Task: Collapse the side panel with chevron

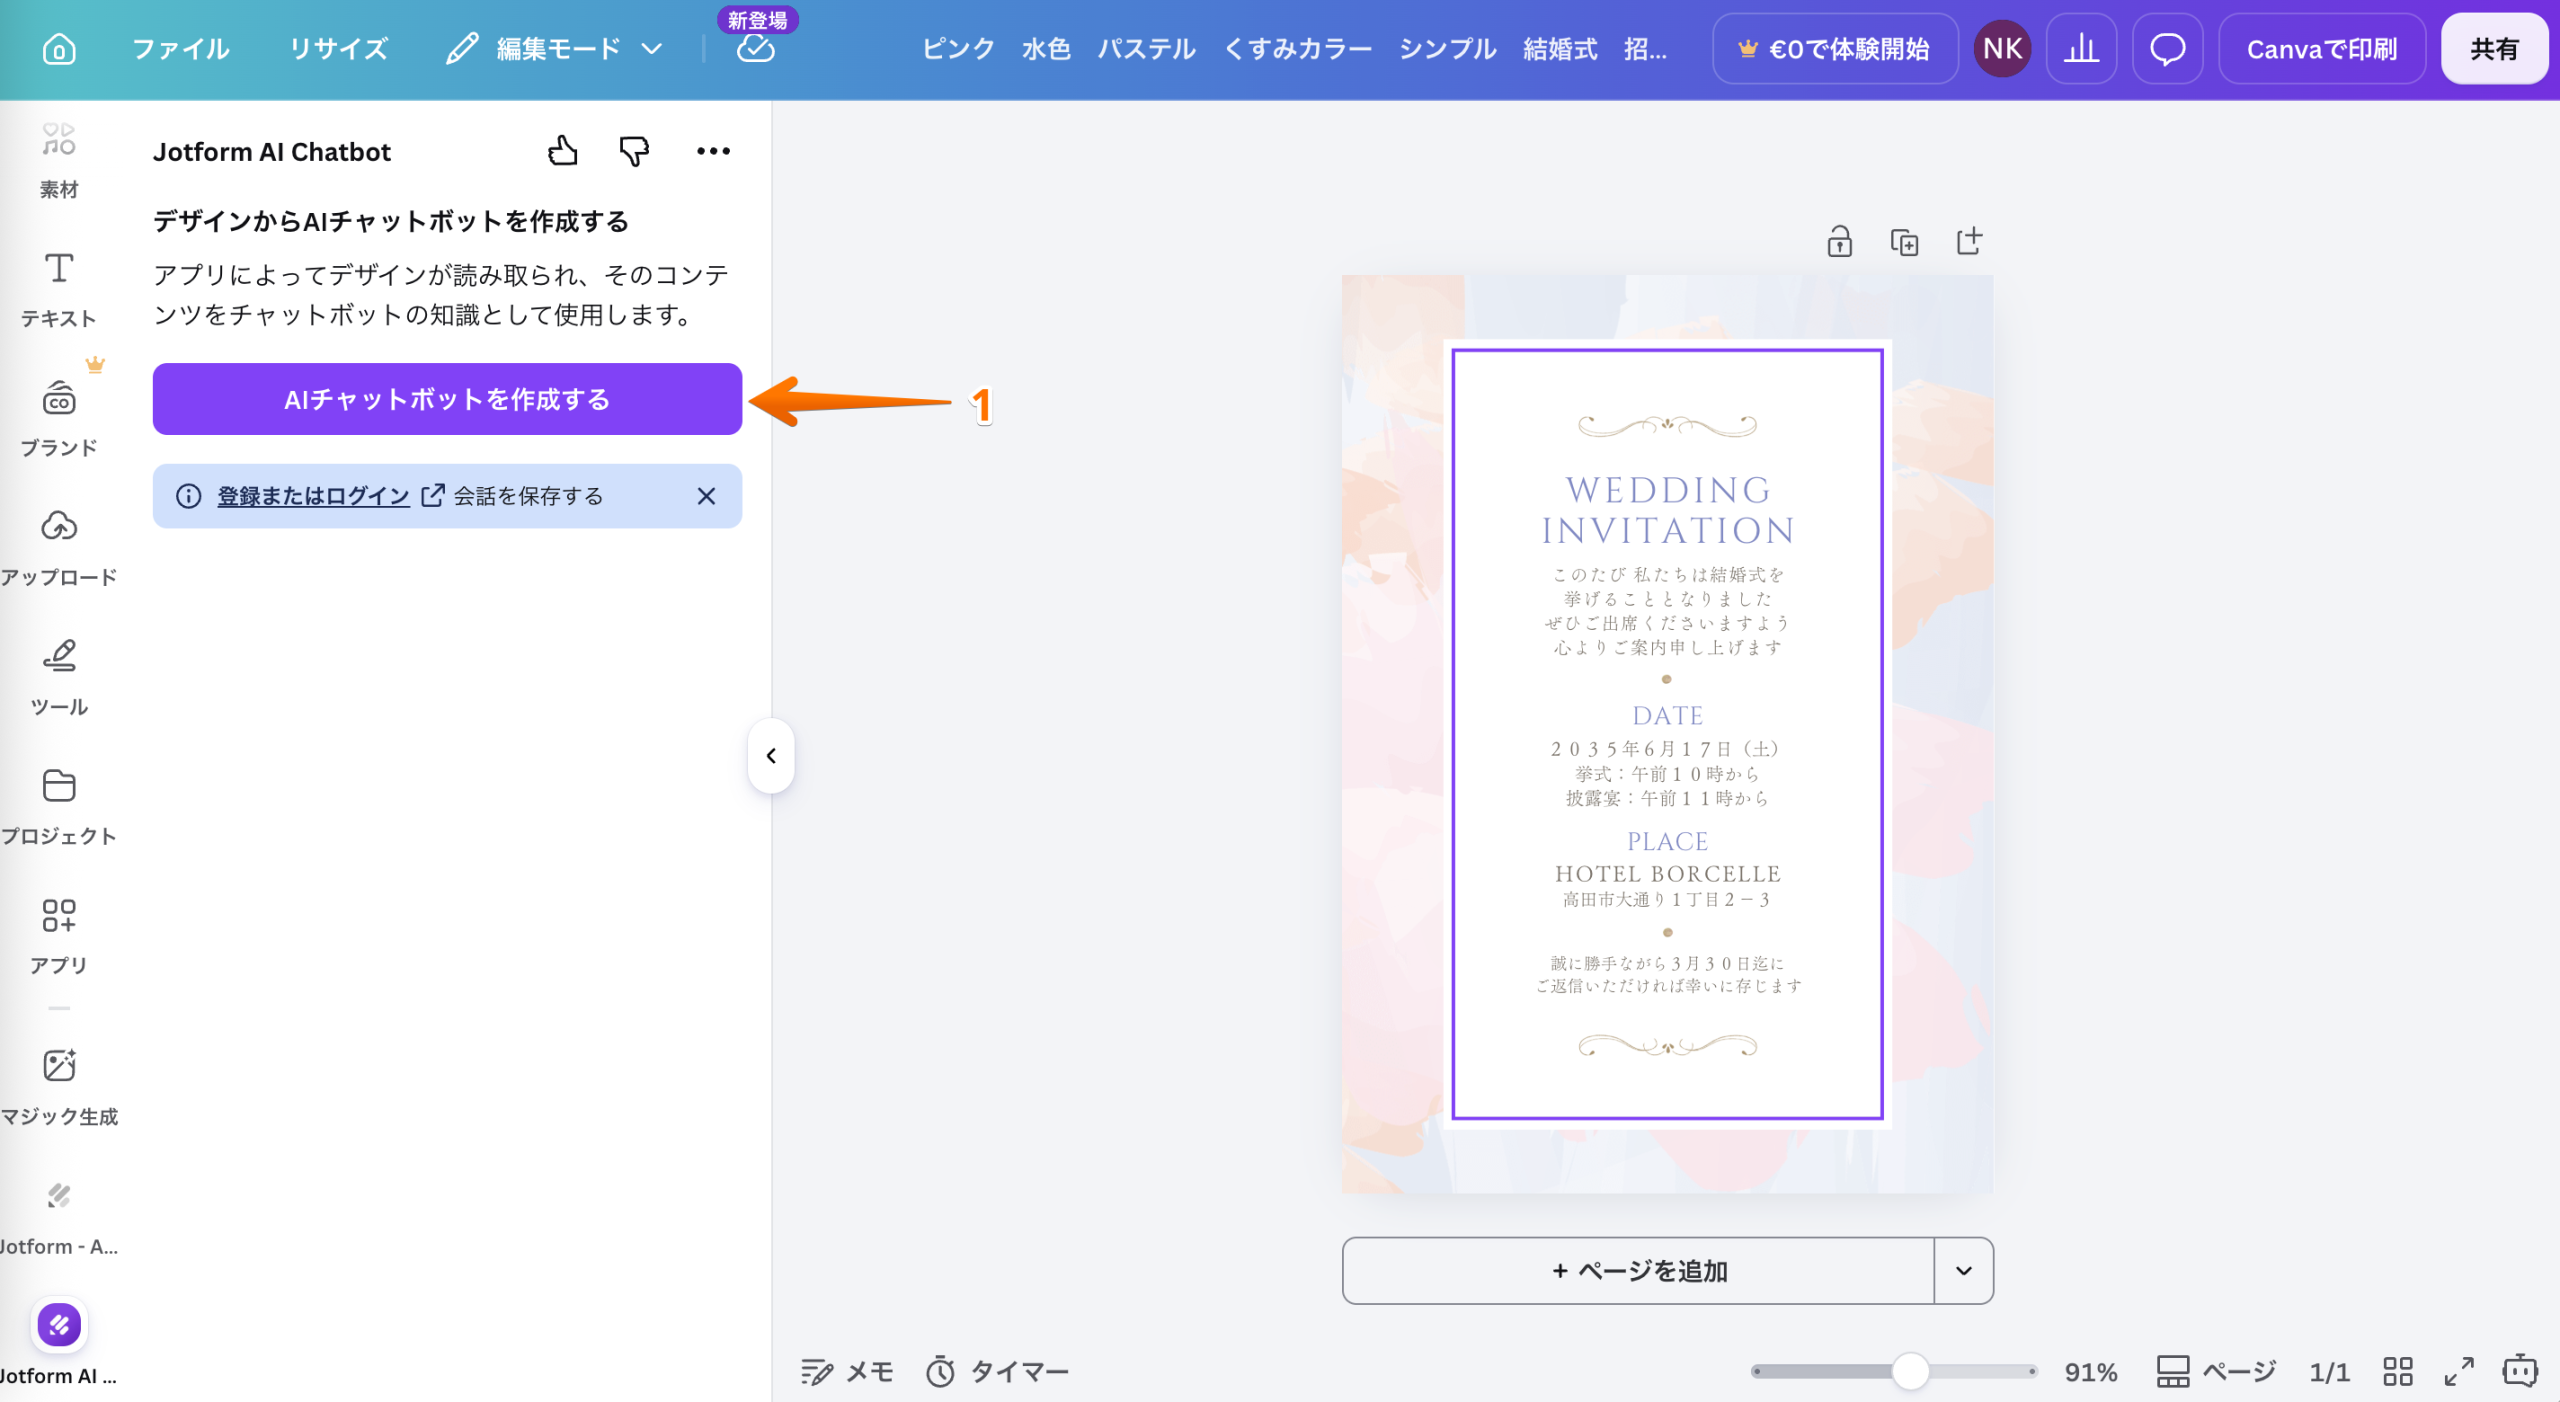Action: pyautogui.click(x=771, y=756)
